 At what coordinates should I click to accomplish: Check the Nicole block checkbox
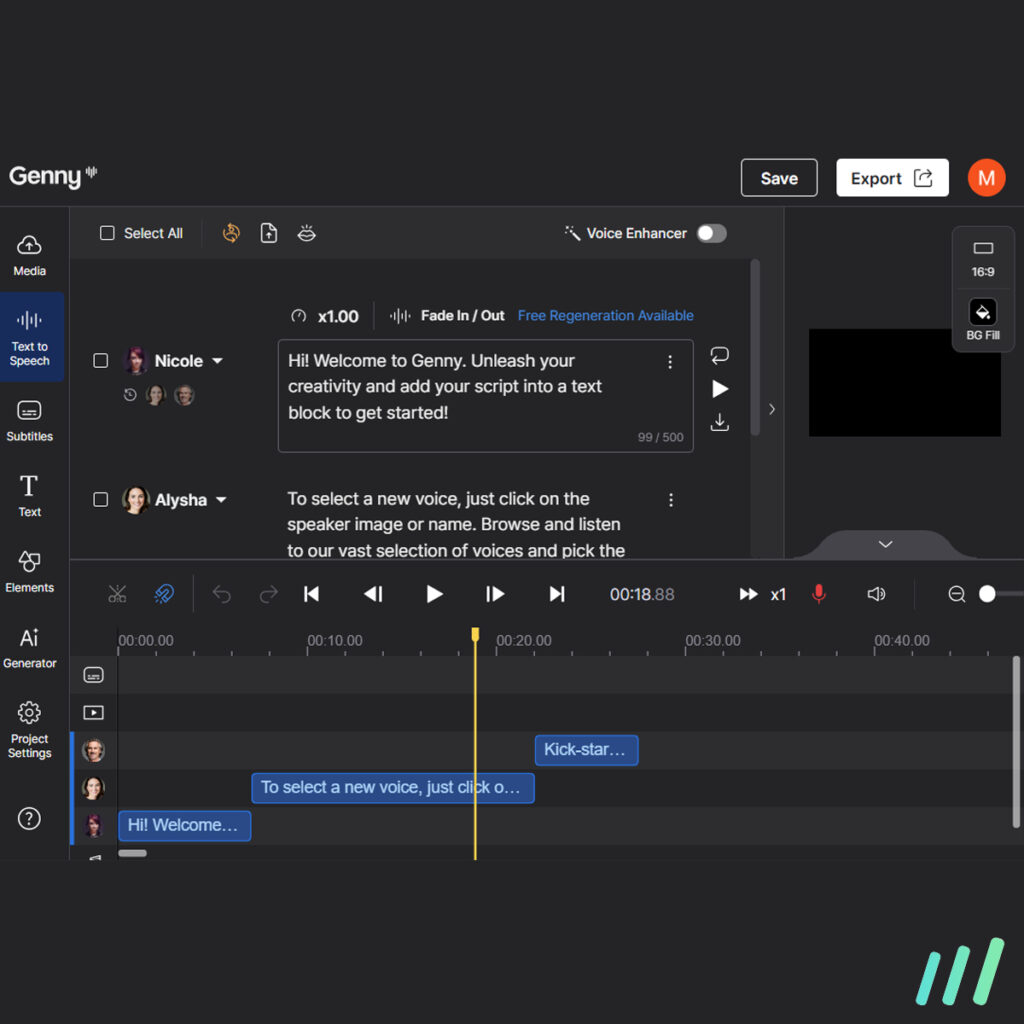101,360
